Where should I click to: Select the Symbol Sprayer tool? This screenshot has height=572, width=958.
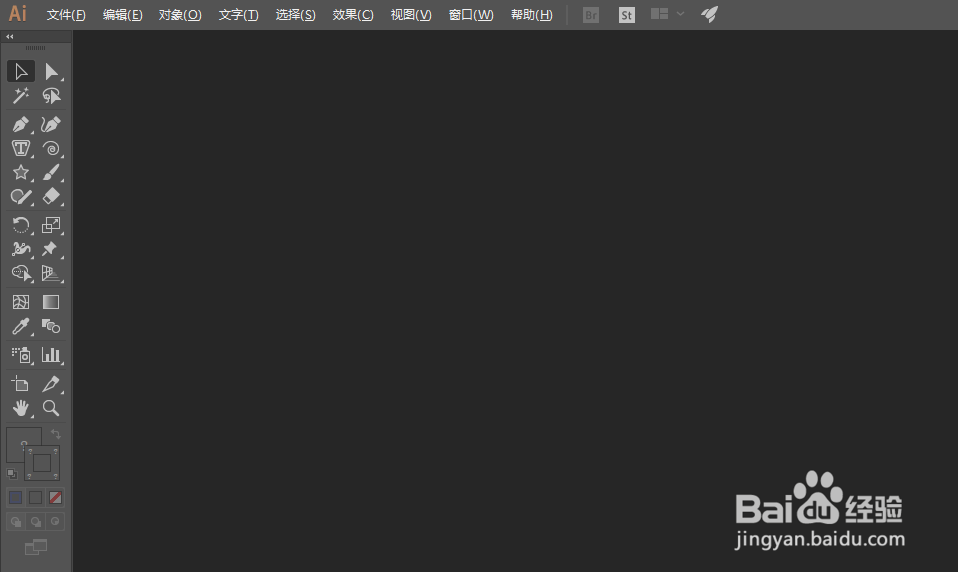21,355
